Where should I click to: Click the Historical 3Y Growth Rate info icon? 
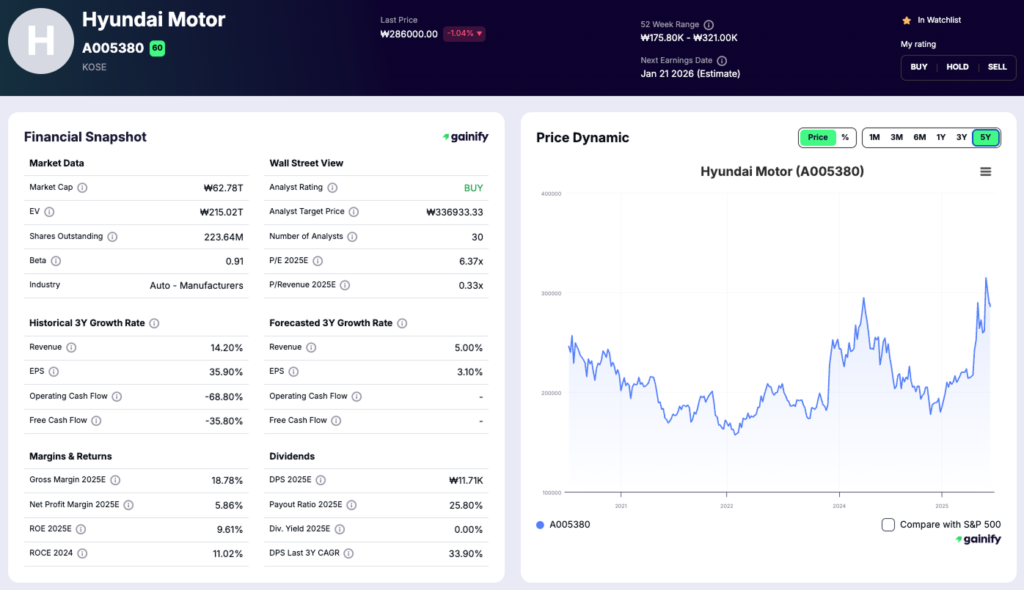click(154, 323)
